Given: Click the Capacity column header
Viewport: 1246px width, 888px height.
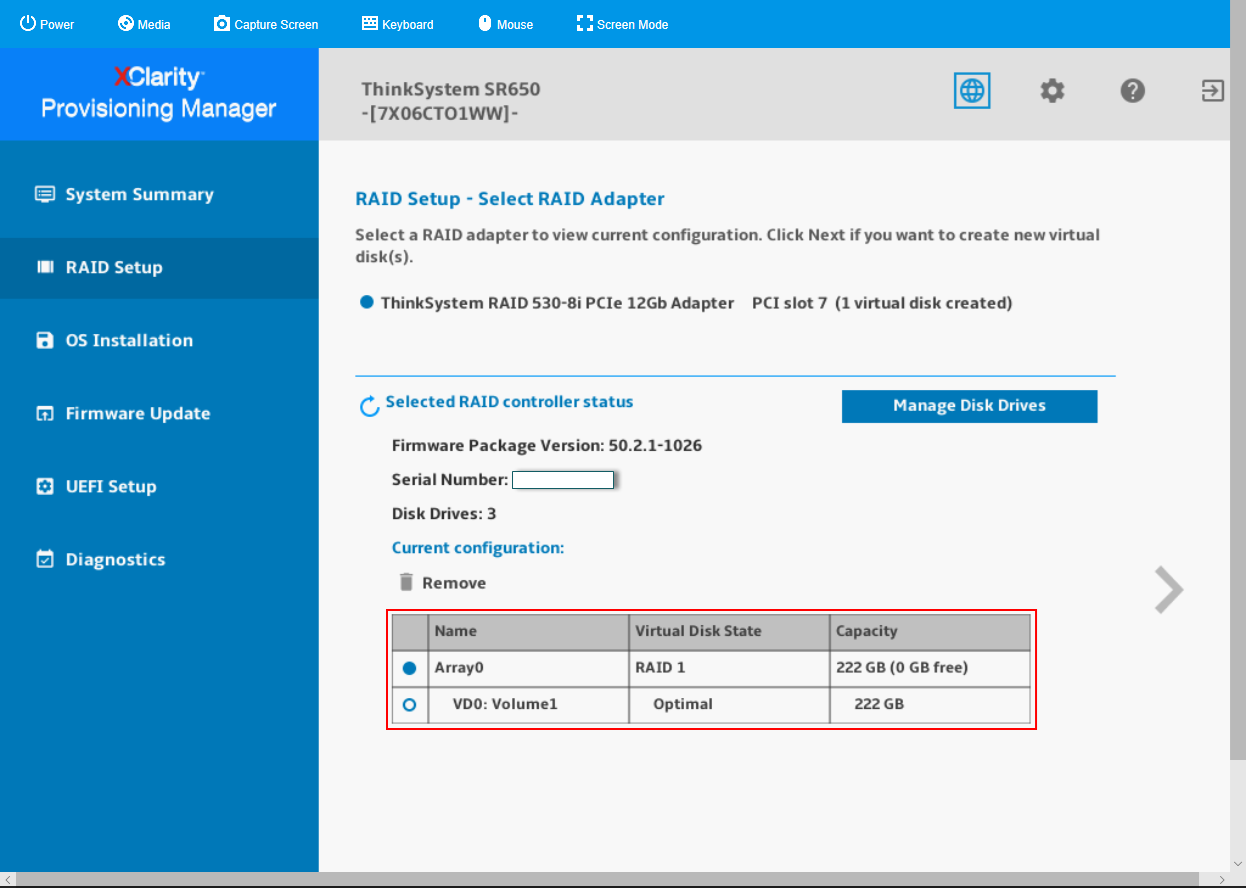Looking at the screenshot, I should pyautogui.click(x=930, y=632).
